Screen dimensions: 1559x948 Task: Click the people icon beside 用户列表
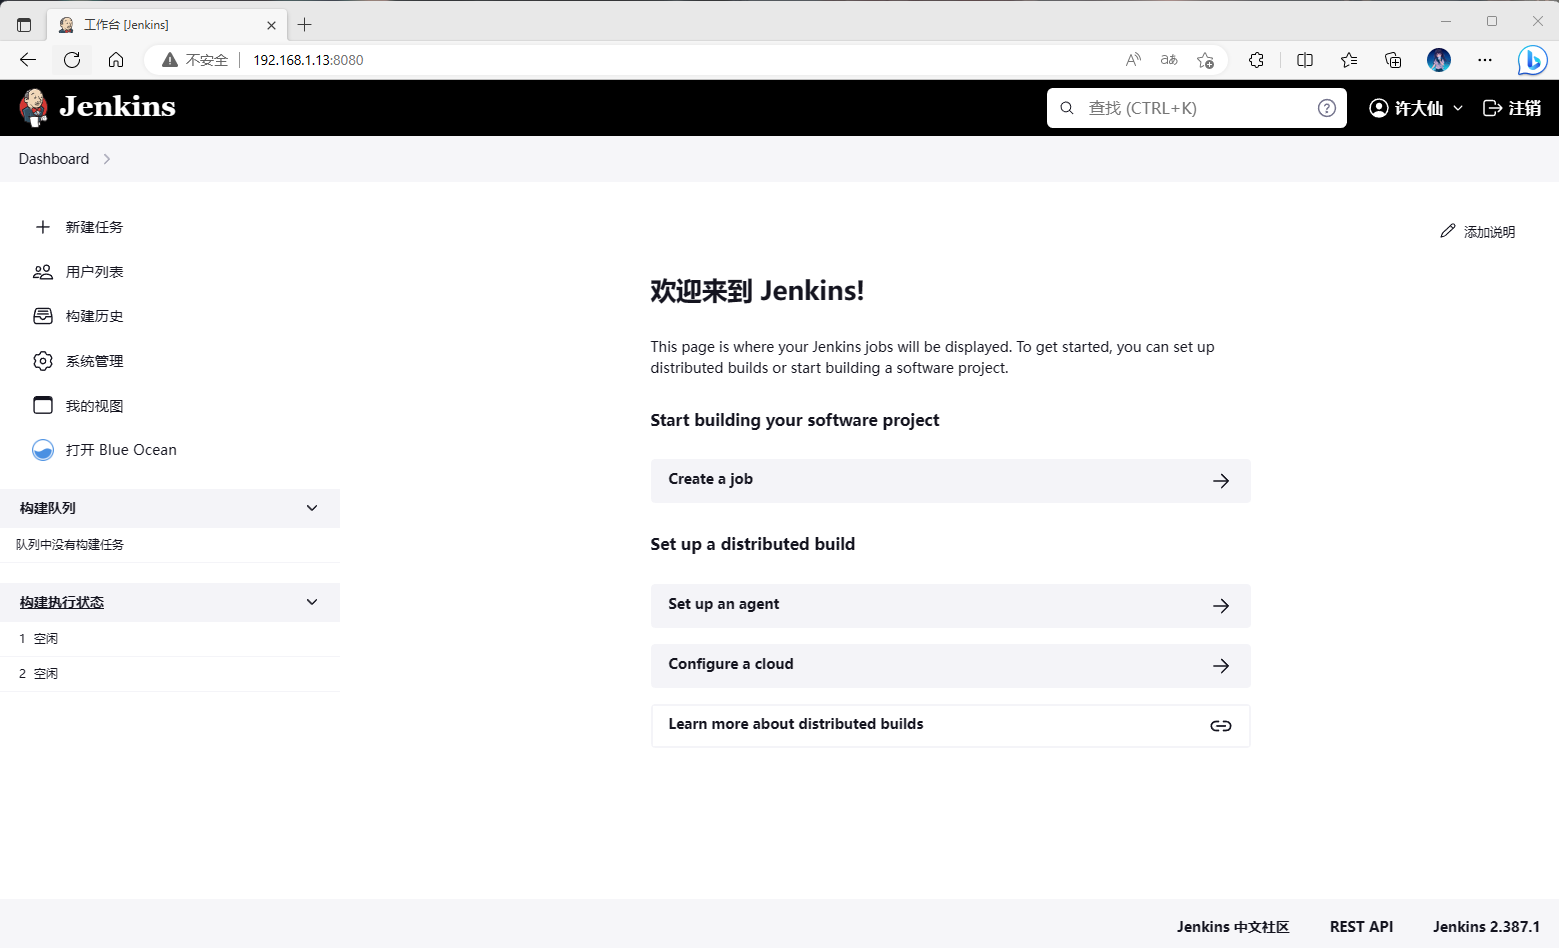(x=43, y=272)
